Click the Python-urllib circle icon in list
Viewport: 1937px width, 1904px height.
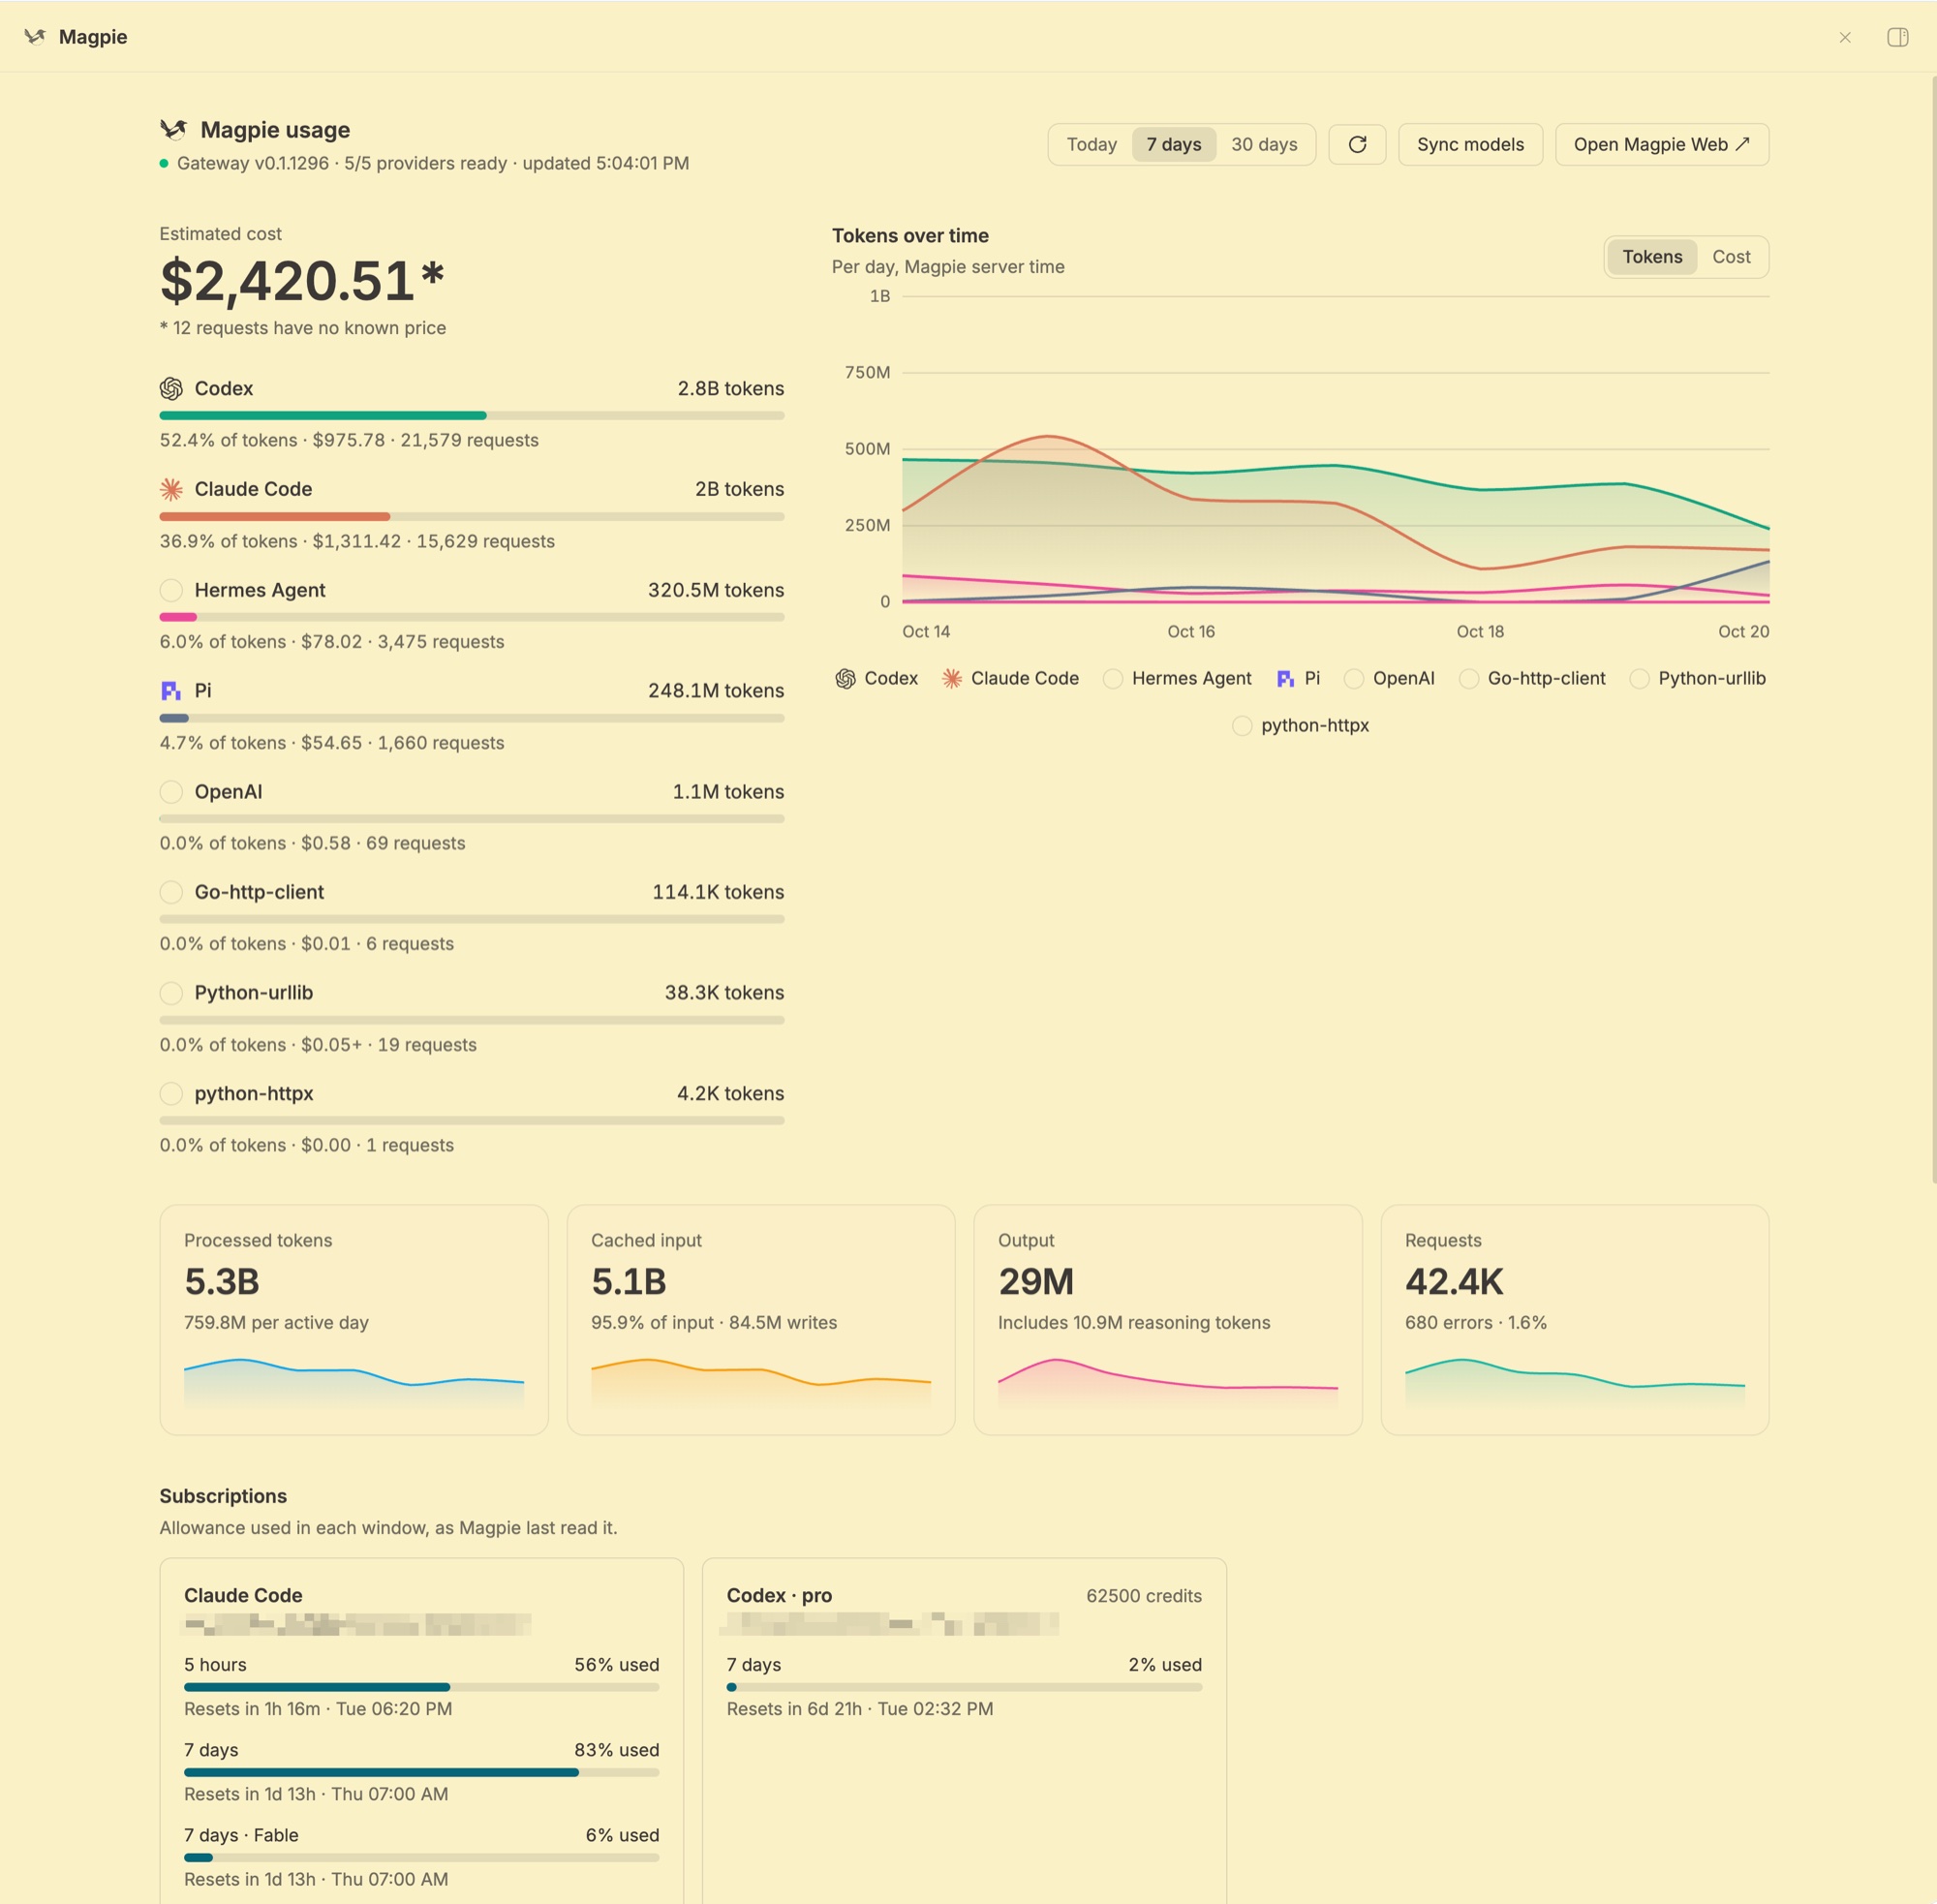(x=171, y=993)
